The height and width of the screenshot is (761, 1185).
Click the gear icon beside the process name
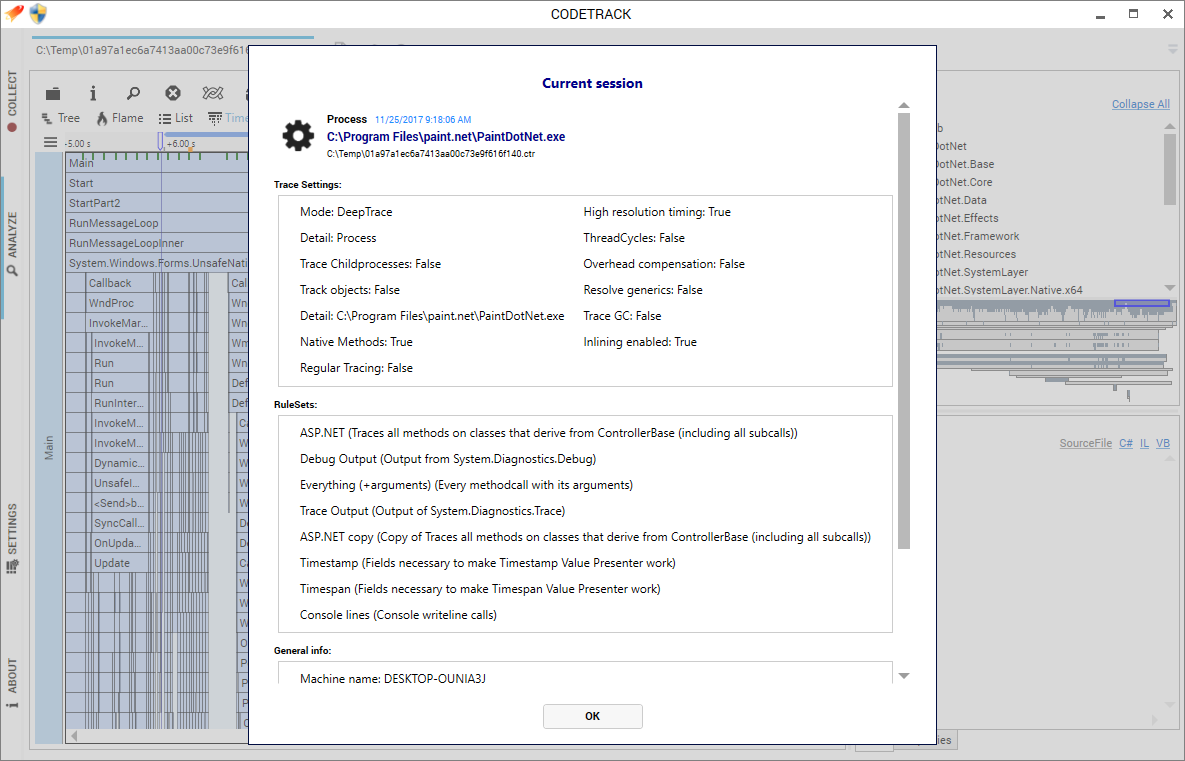point(298,136)
